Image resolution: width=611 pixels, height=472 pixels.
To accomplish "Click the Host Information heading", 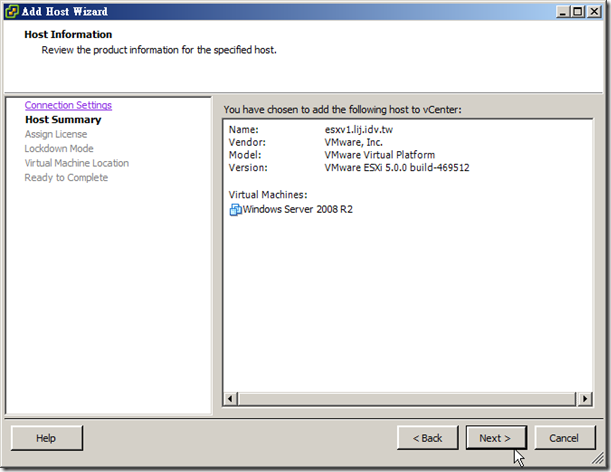I will pos(68,34).
